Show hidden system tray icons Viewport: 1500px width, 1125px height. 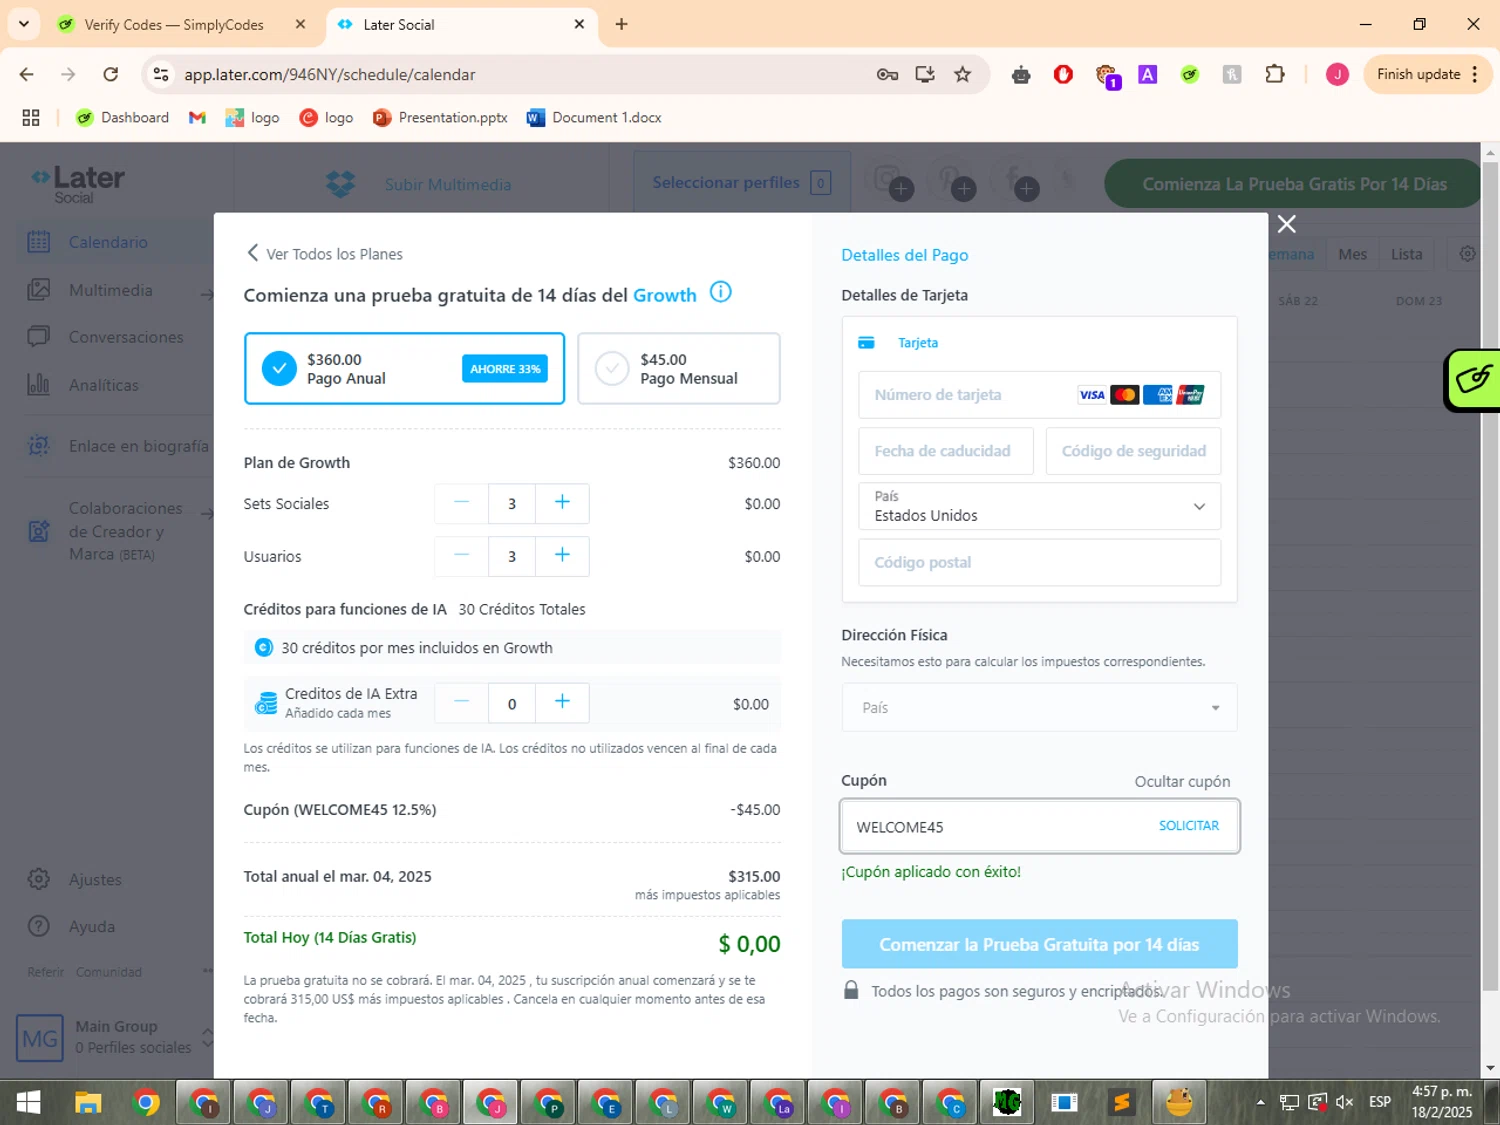tap(1260, 1102)
